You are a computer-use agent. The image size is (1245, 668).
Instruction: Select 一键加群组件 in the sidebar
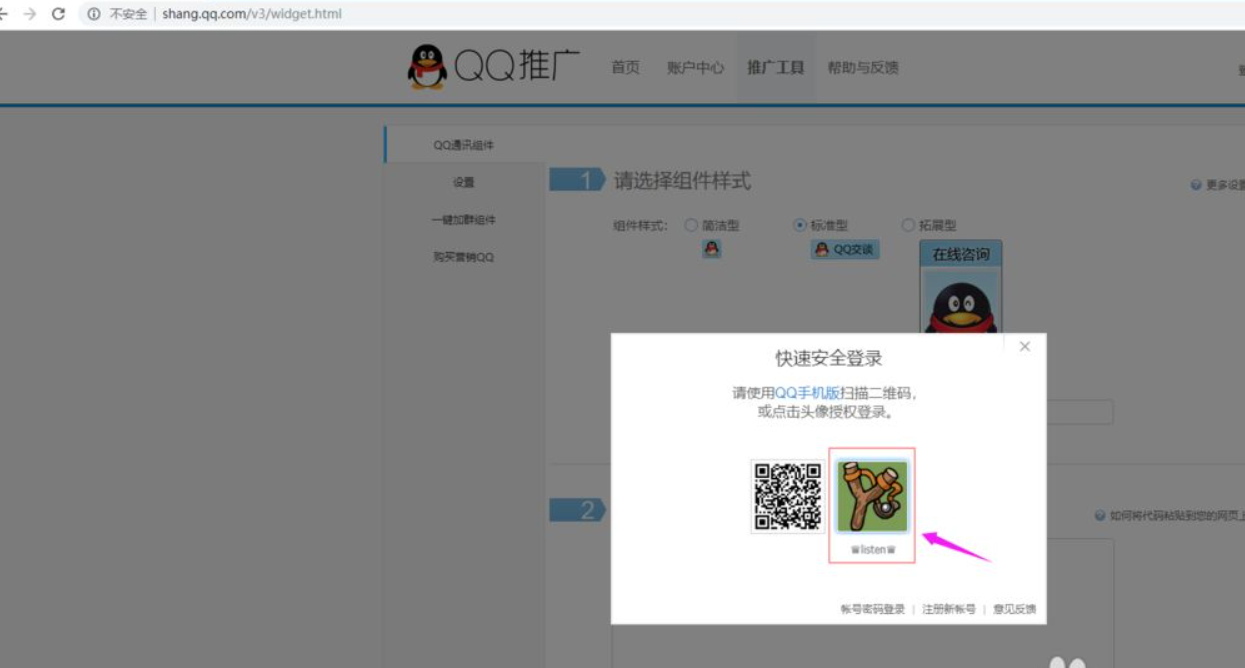coord(464,219)
